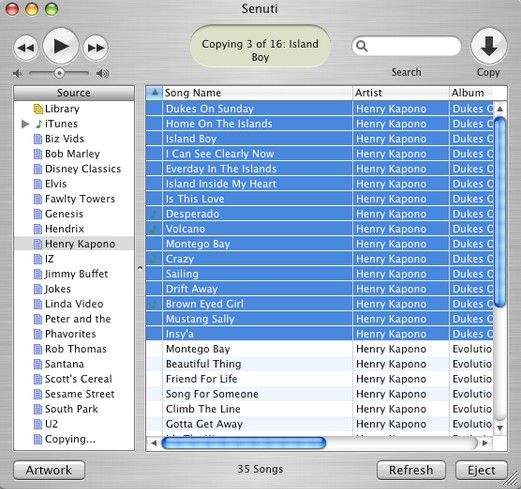Click the horizontal scrollbar left arrow
The width and height of the screenshot is (521, 489).
pos(154,443)
